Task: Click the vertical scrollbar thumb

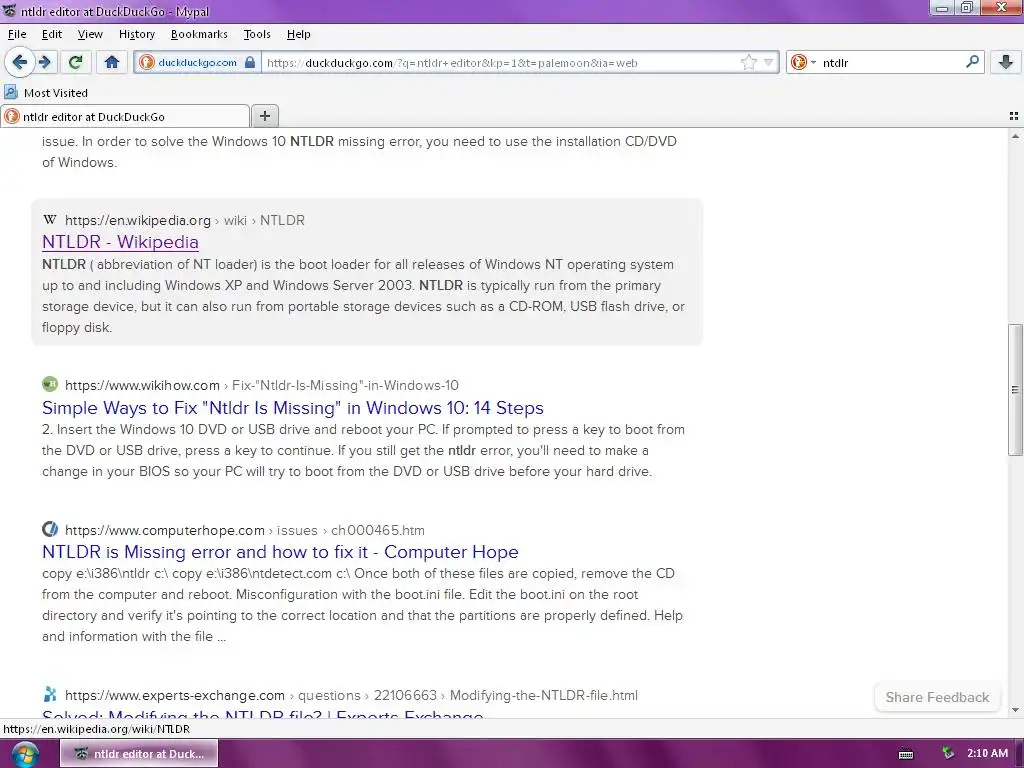Action: coord(1015,390)
